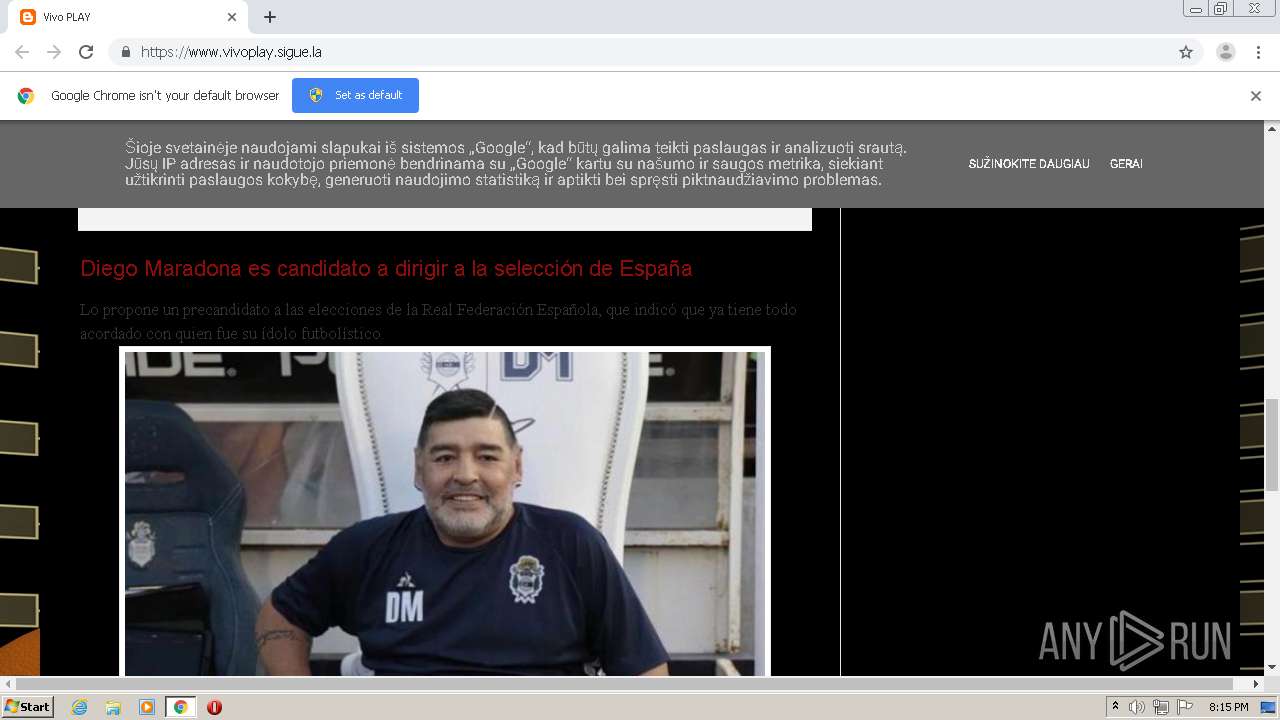1280x720 pixels.
Task: Open Action Center flag icon
Action: click(x=1183, y=707)
